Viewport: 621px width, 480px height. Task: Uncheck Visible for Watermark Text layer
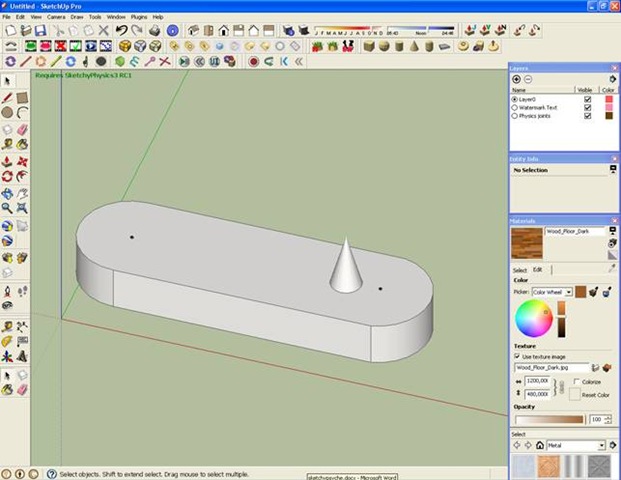pos(587,108)
